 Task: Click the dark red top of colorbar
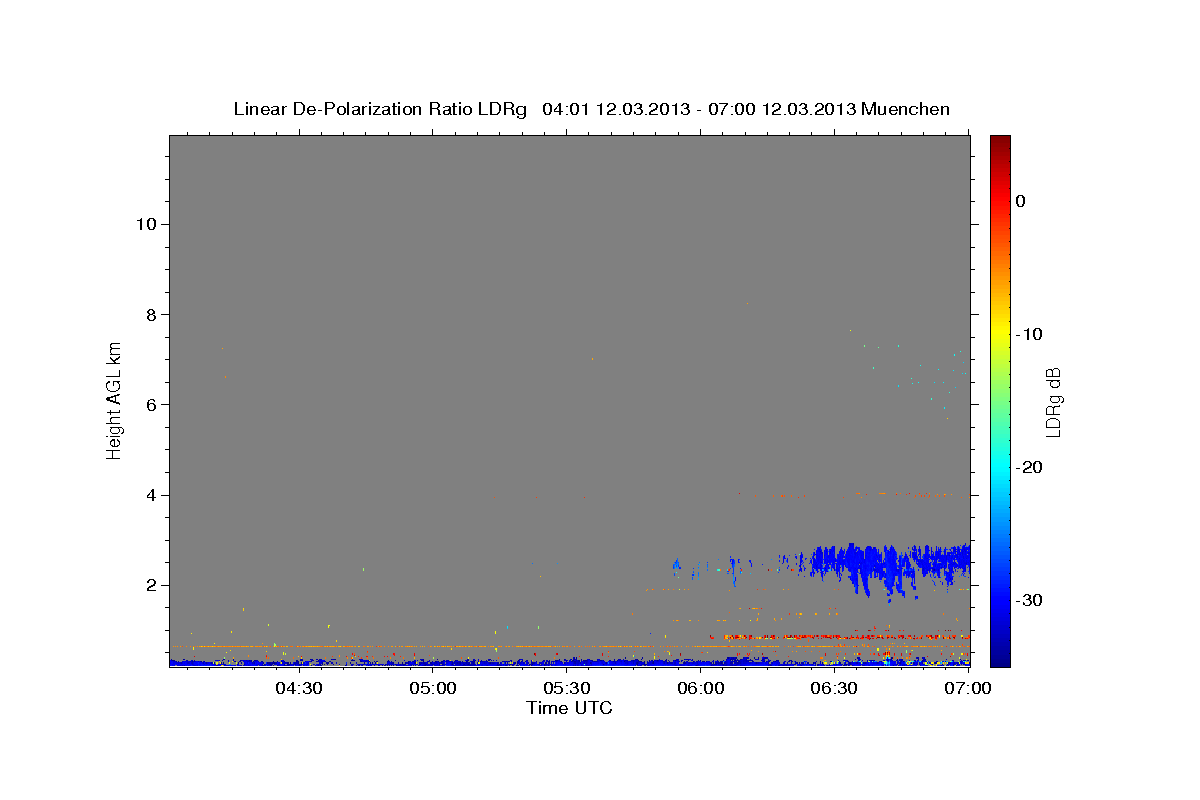(x=1000, y=142)
